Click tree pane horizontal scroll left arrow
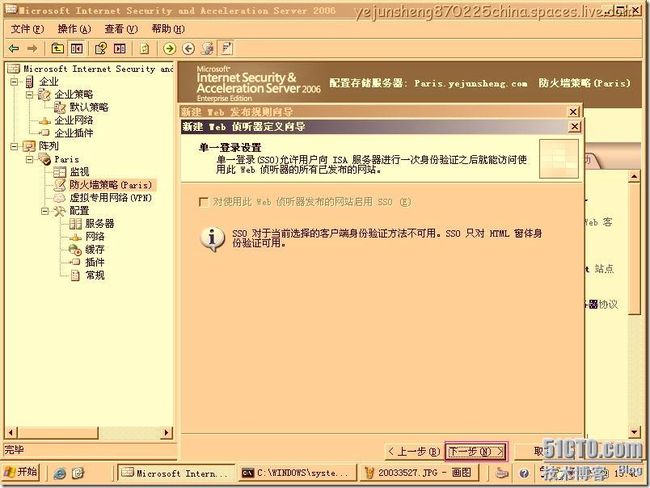This screenshot has height=488, width=650. [11, 432]
